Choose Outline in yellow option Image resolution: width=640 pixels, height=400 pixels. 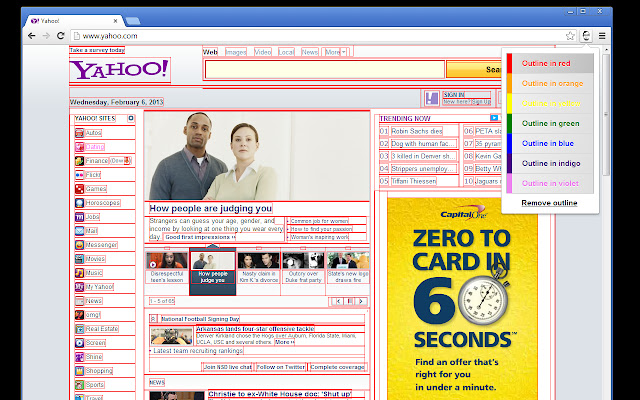coord(550,103)
